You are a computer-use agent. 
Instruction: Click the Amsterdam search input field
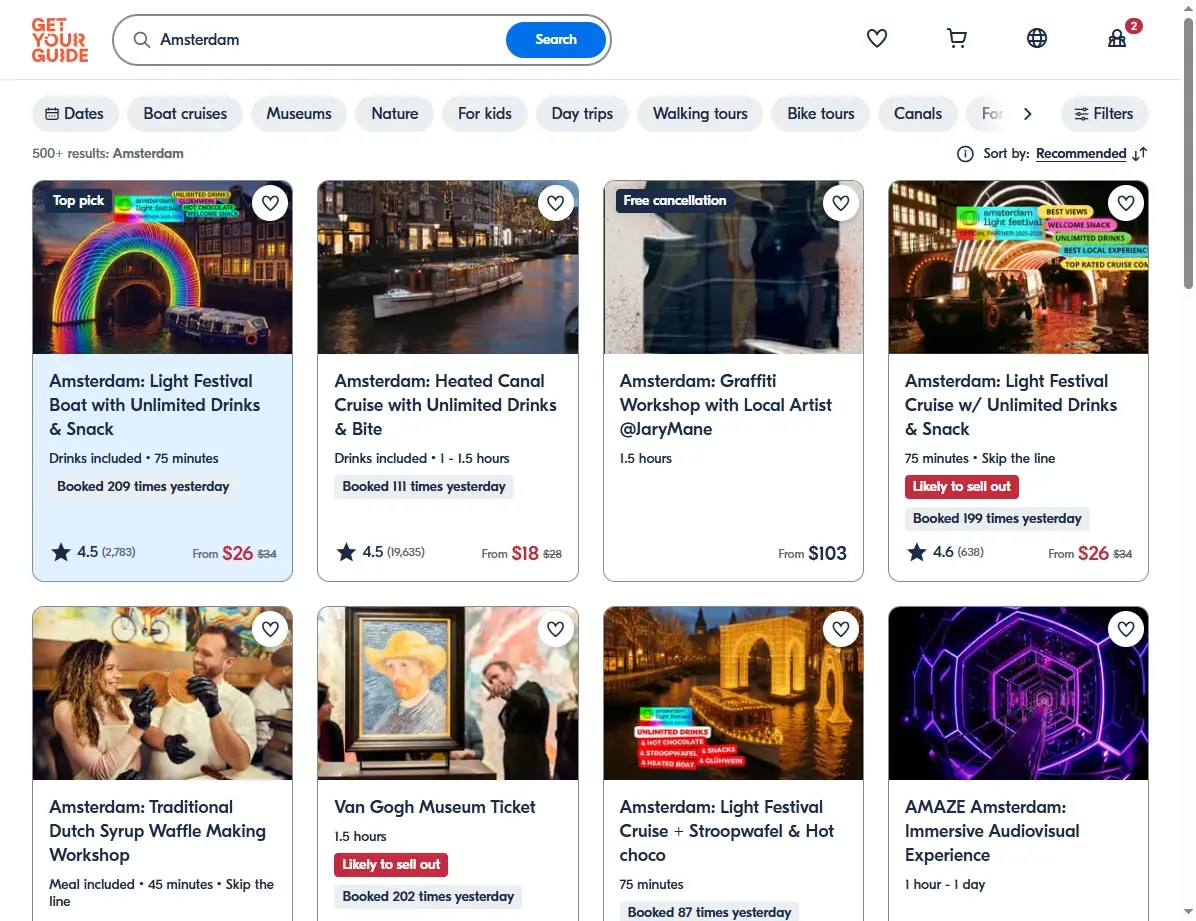pos(328,40)
